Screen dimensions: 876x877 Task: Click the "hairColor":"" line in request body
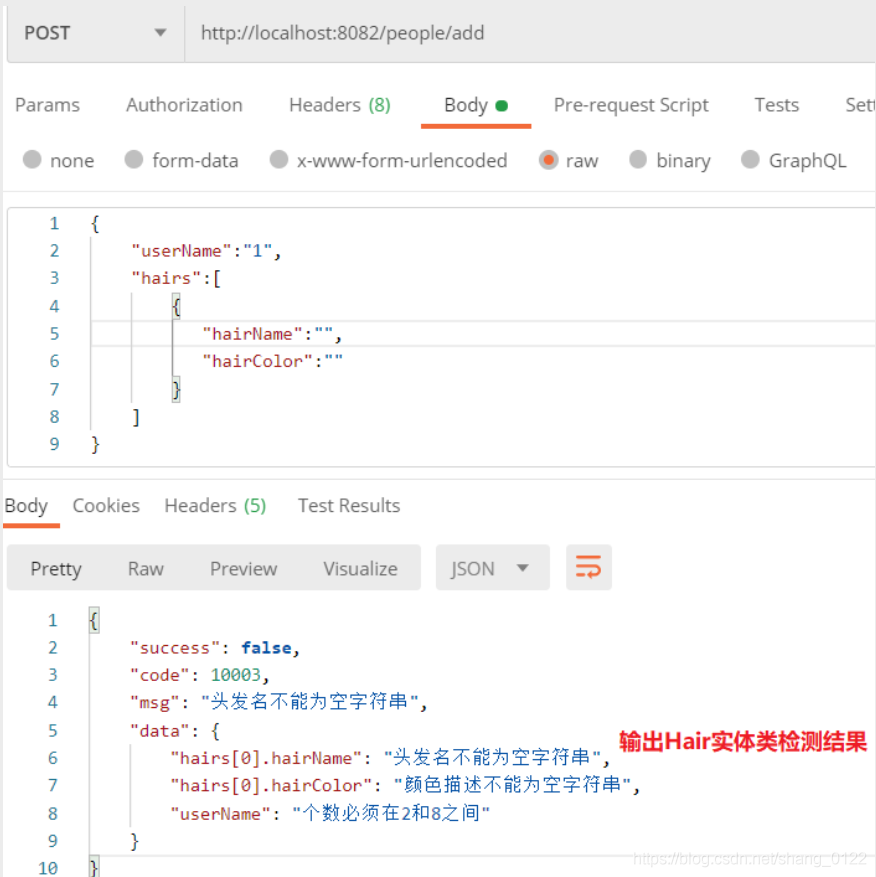point(272,361)
